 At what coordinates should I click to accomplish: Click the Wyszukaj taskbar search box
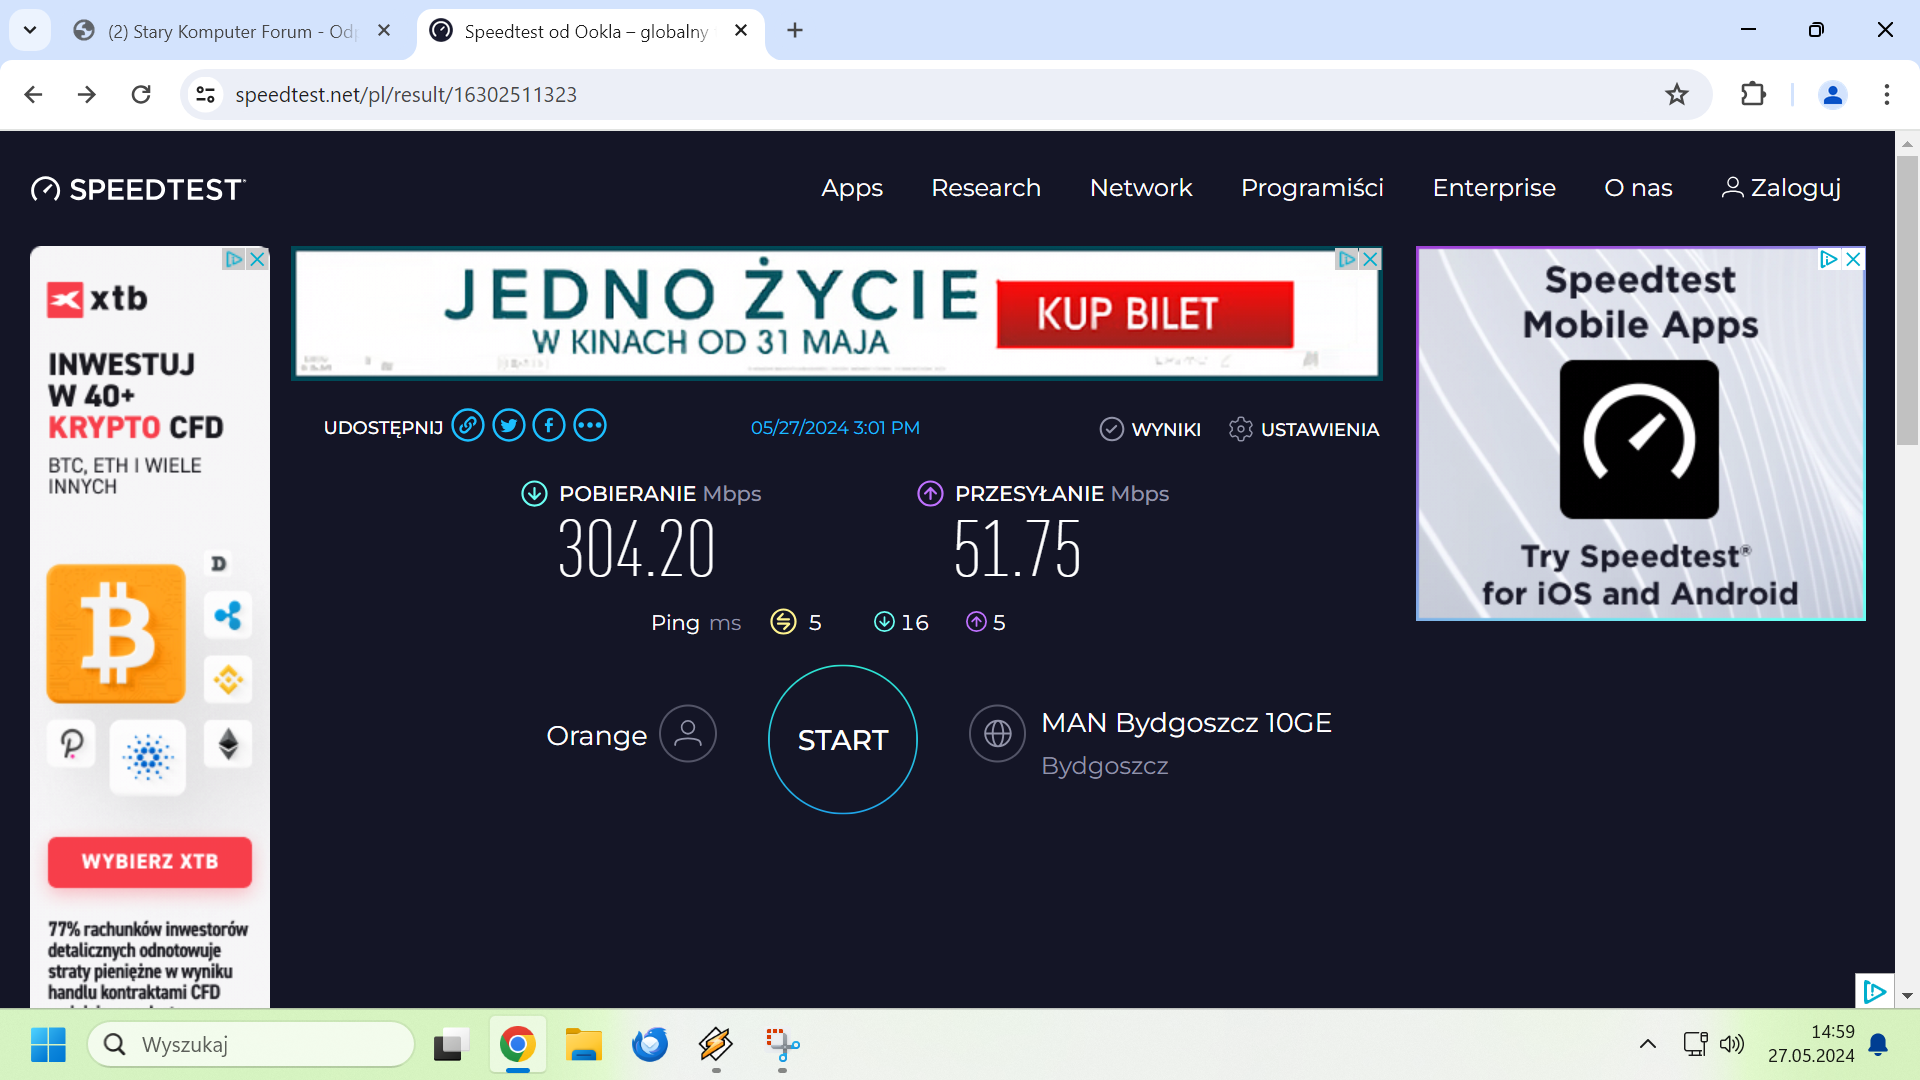point(251,1045)
